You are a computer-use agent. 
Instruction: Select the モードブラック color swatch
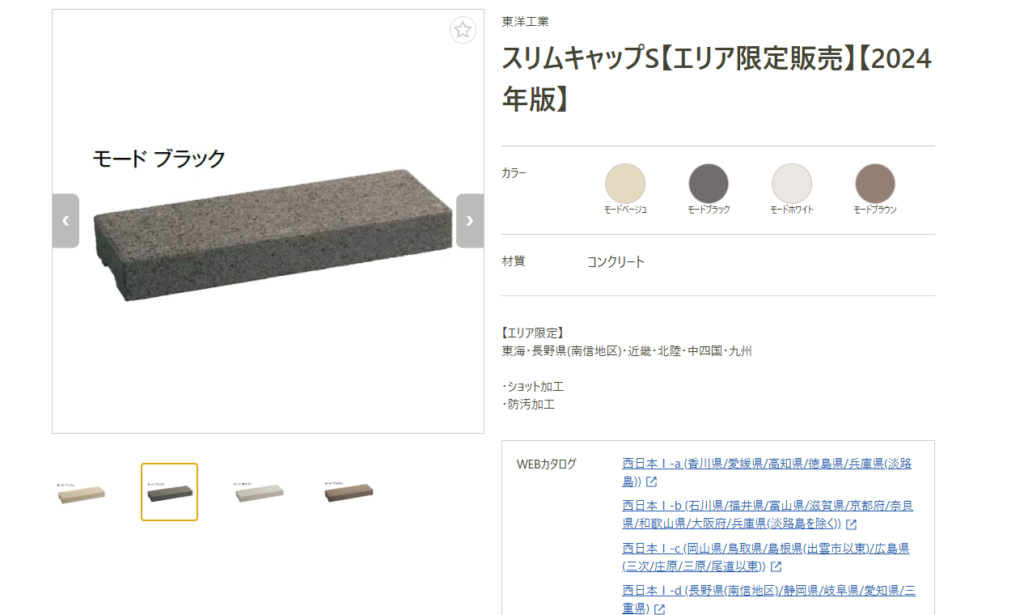708,183
